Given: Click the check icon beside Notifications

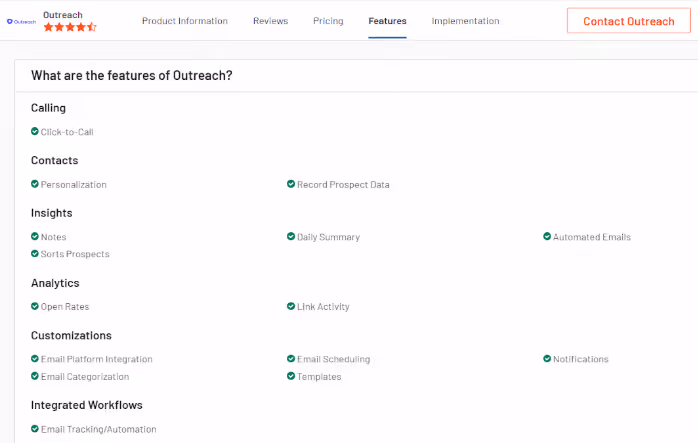Looking at the screenshot, I should tap(547, 359).
